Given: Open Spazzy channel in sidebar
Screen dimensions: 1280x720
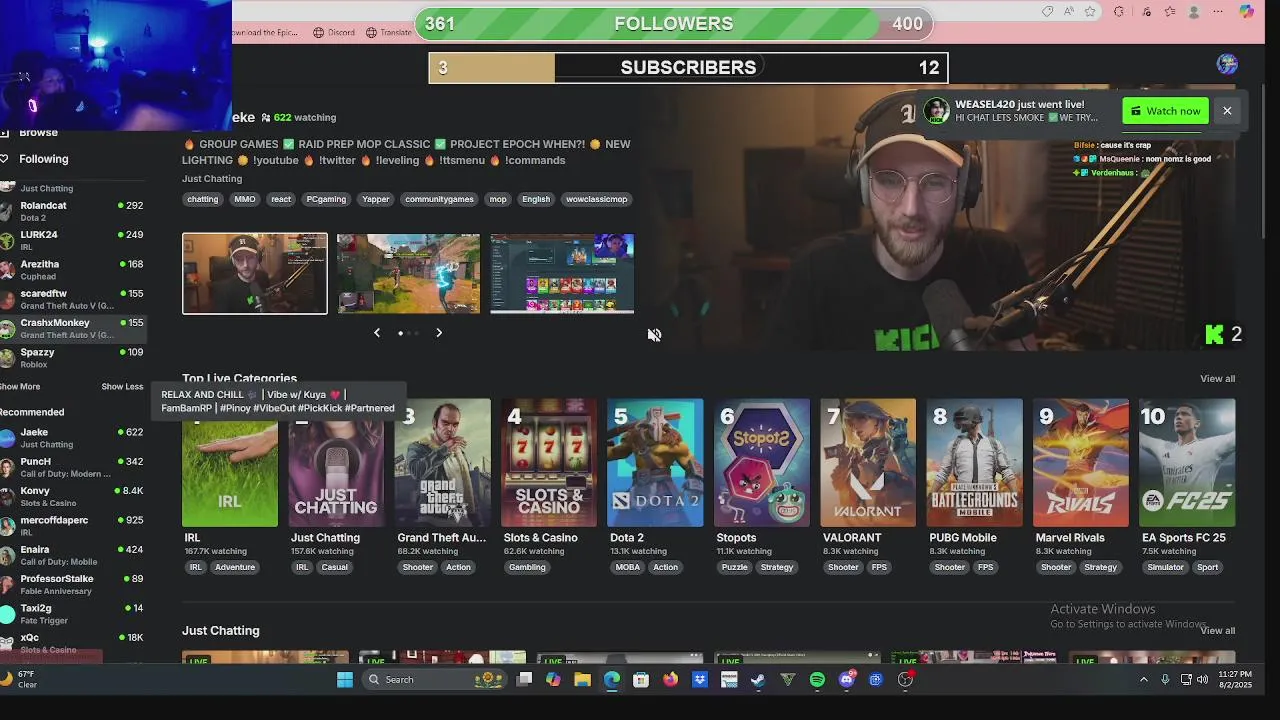Looking at the screenshot, I should click(72, 358).
